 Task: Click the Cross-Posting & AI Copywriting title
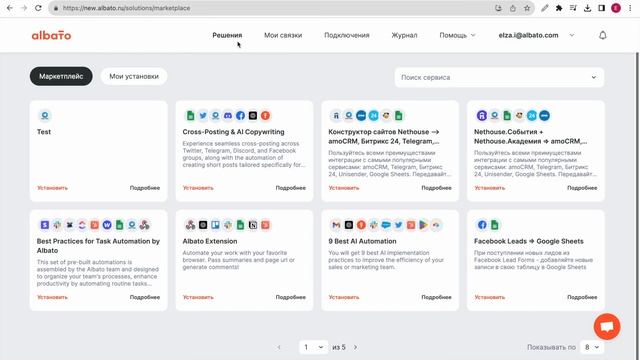coord(233,132)
